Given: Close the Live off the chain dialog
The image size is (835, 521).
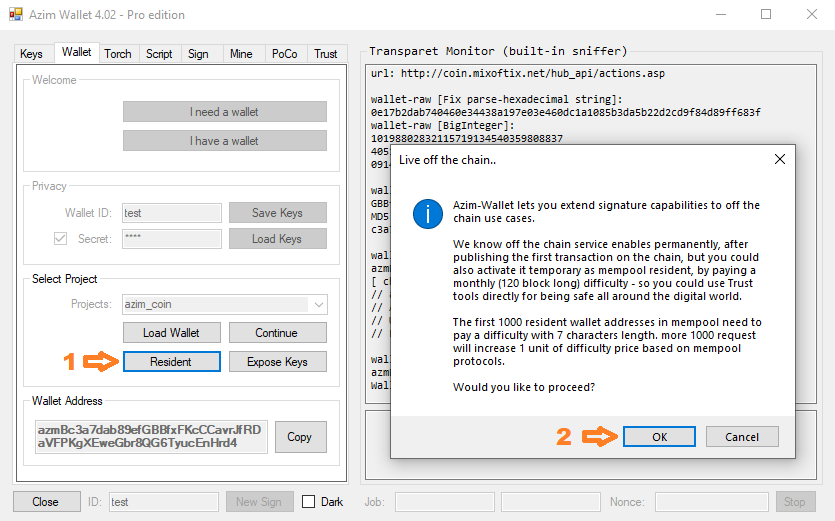Looking at the screenshot, I should pyautogui.click(x=780, y=159).
